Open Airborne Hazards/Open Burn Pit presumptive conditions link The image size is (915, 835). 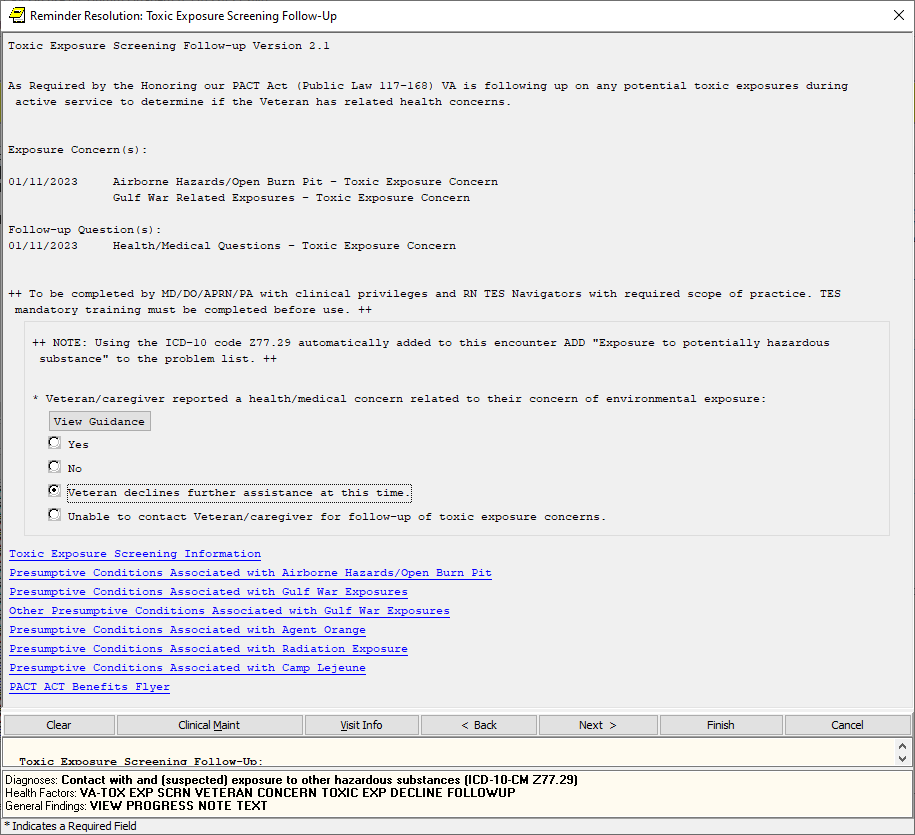[x=250, y=573]
